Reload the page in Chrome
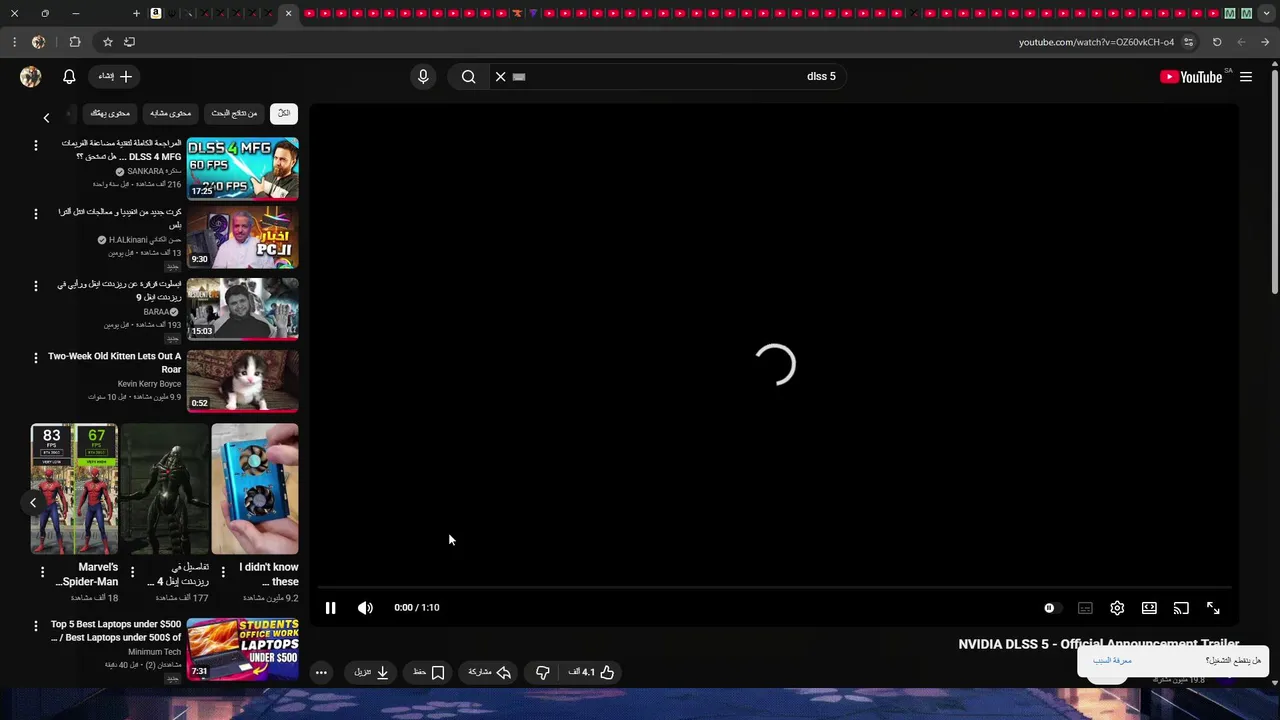 point(1217,42)
